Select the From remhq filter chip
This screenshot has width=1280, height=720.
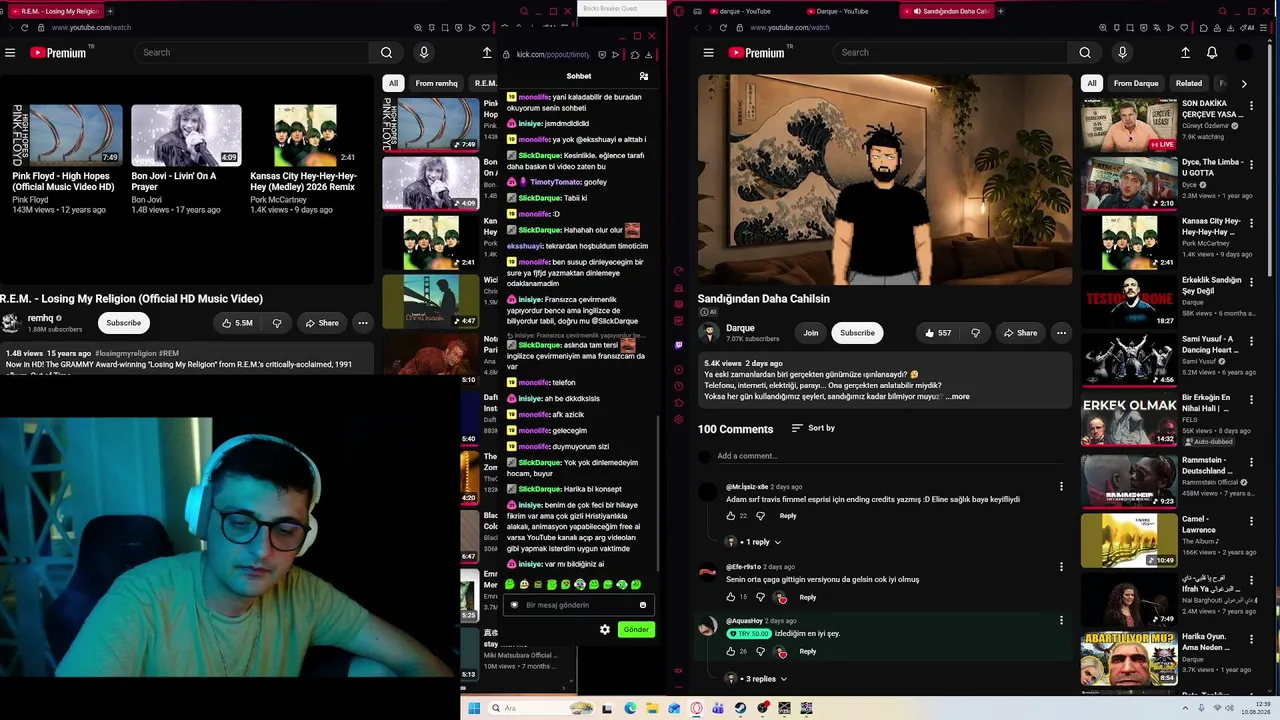436,84
